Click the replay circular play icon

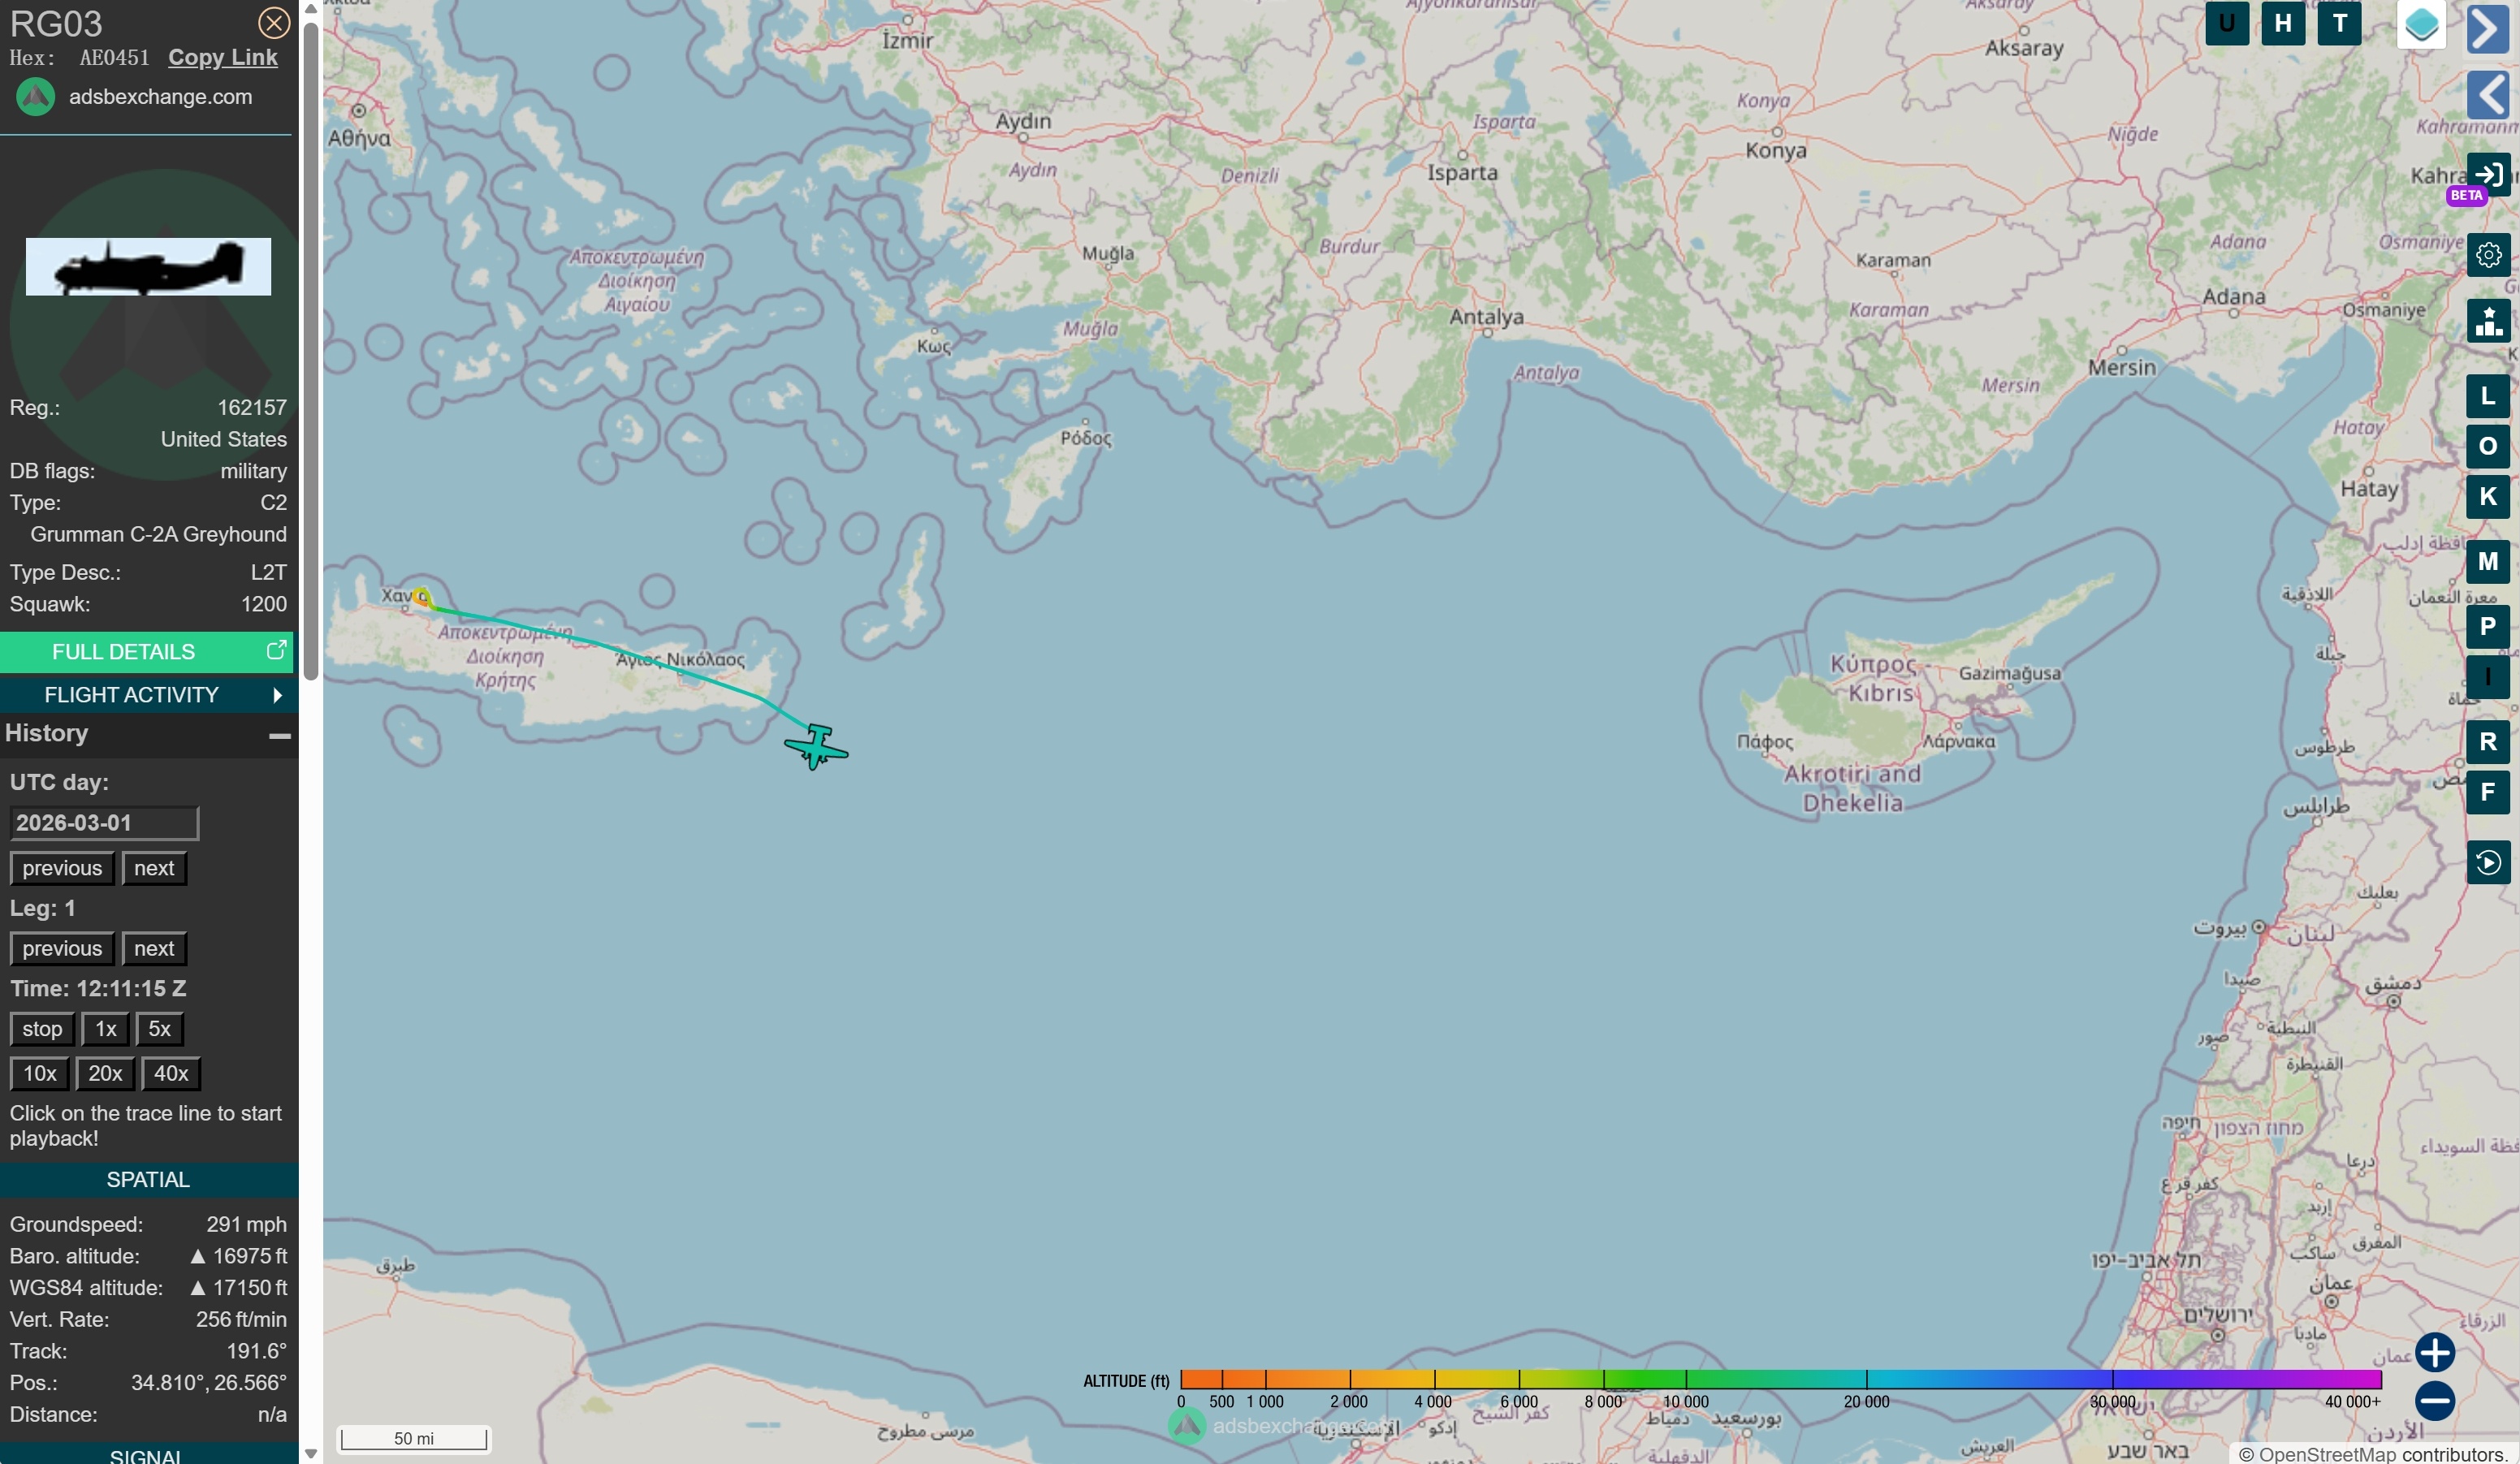[x=2488, y=862]
